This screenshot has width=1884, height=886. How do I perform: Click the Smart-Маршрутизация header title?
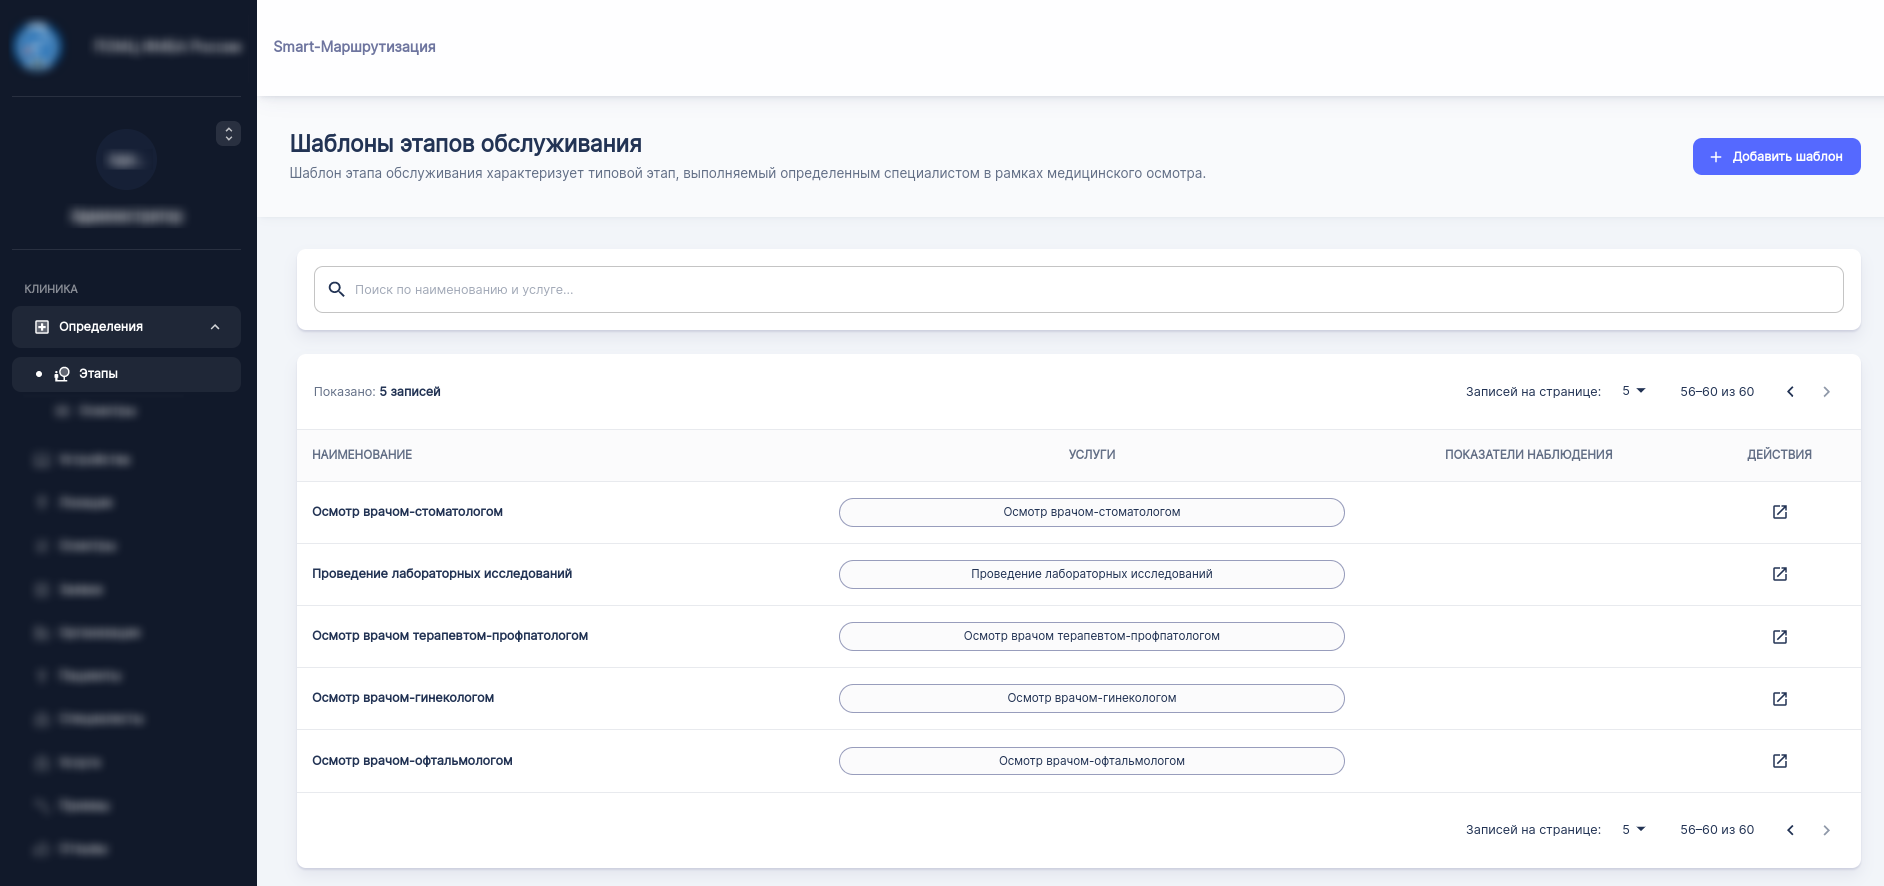(354, 47)
